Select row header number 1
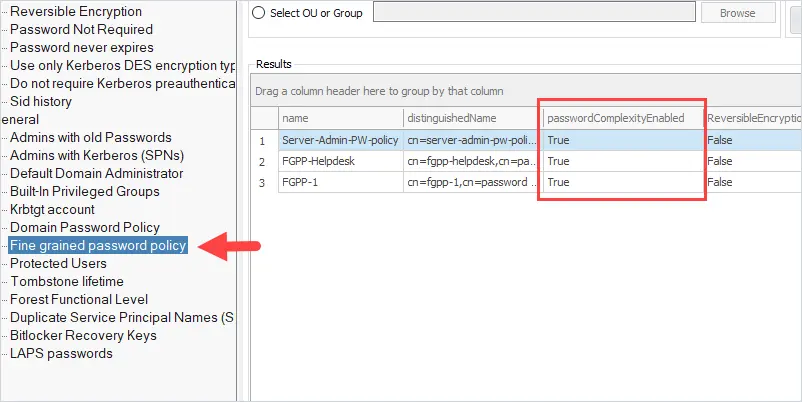Viewport: 802px width, 402px height. pyautogui.click(x=264, y=141)
